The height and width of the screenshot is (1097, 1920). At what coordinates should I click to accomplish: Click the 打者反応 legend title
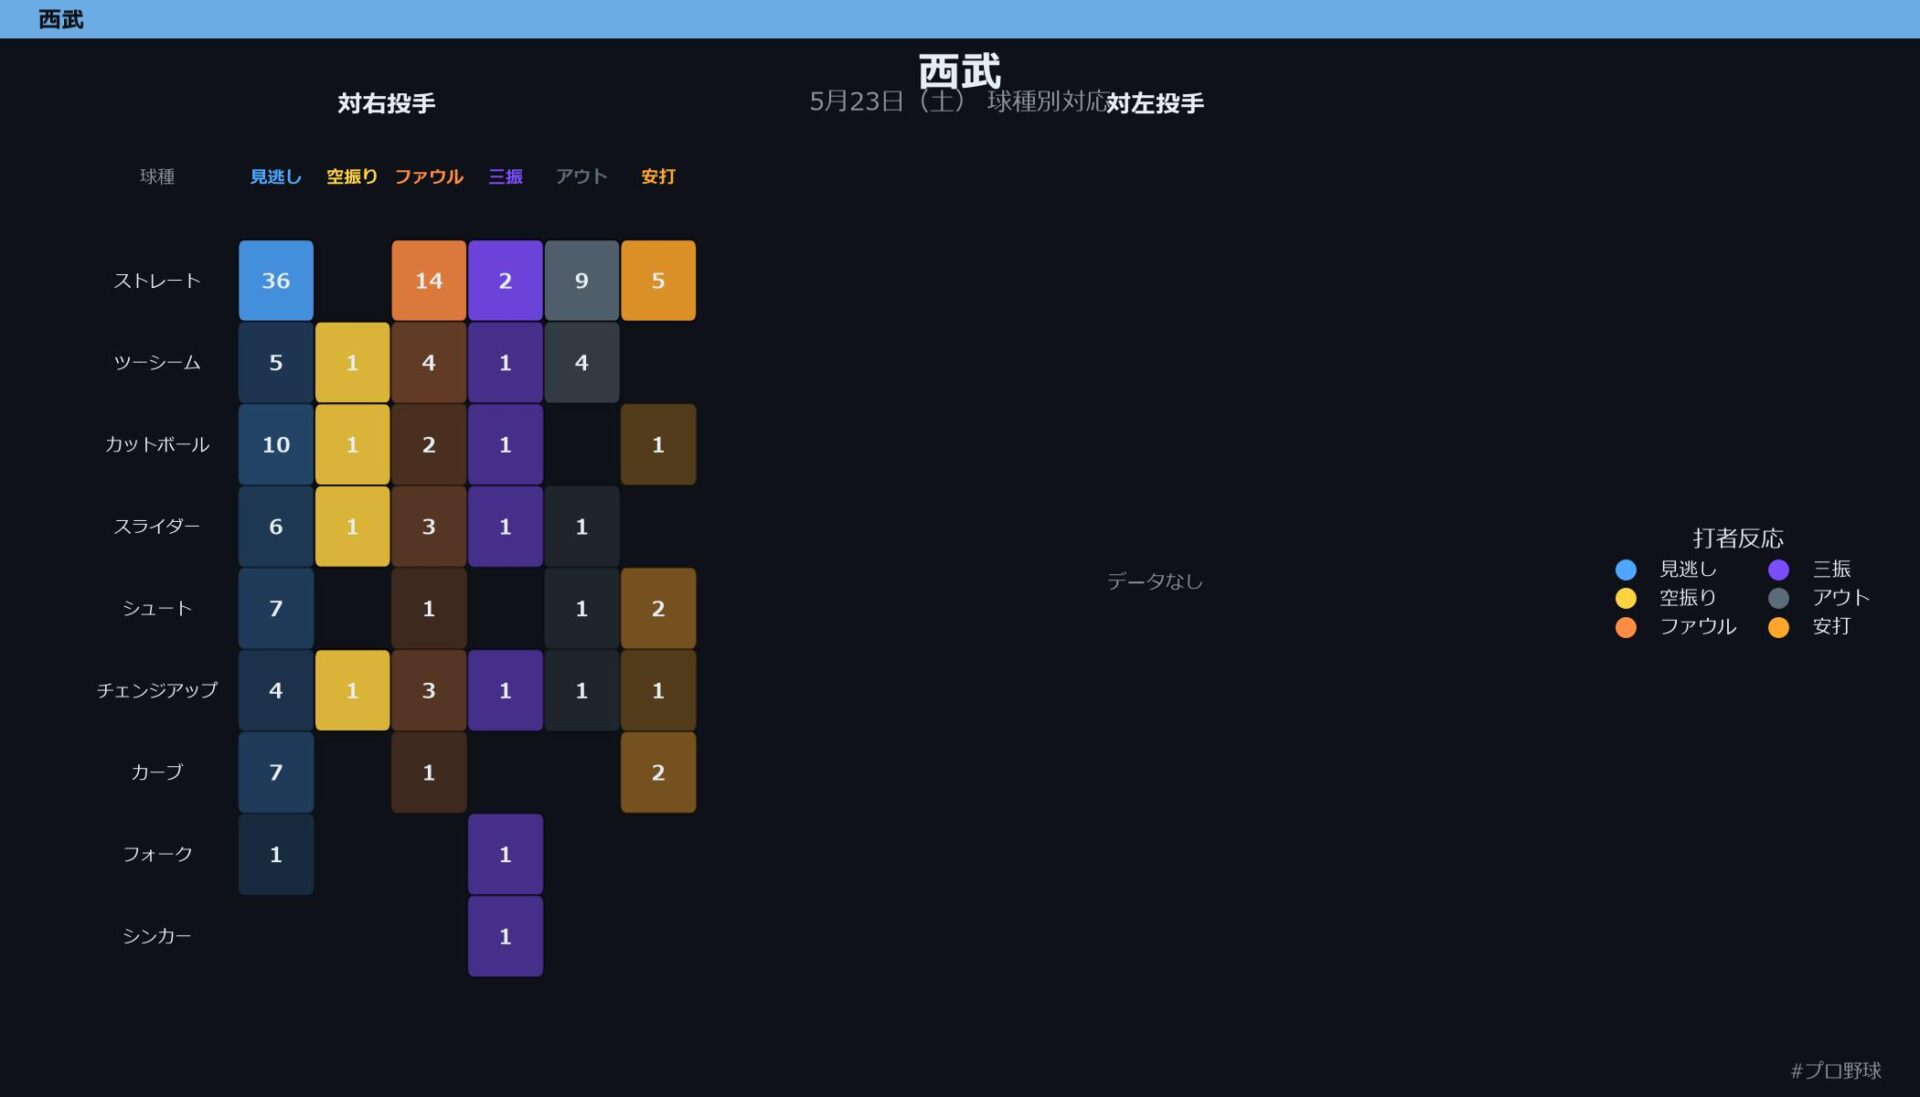click(x=1738, y=539)
